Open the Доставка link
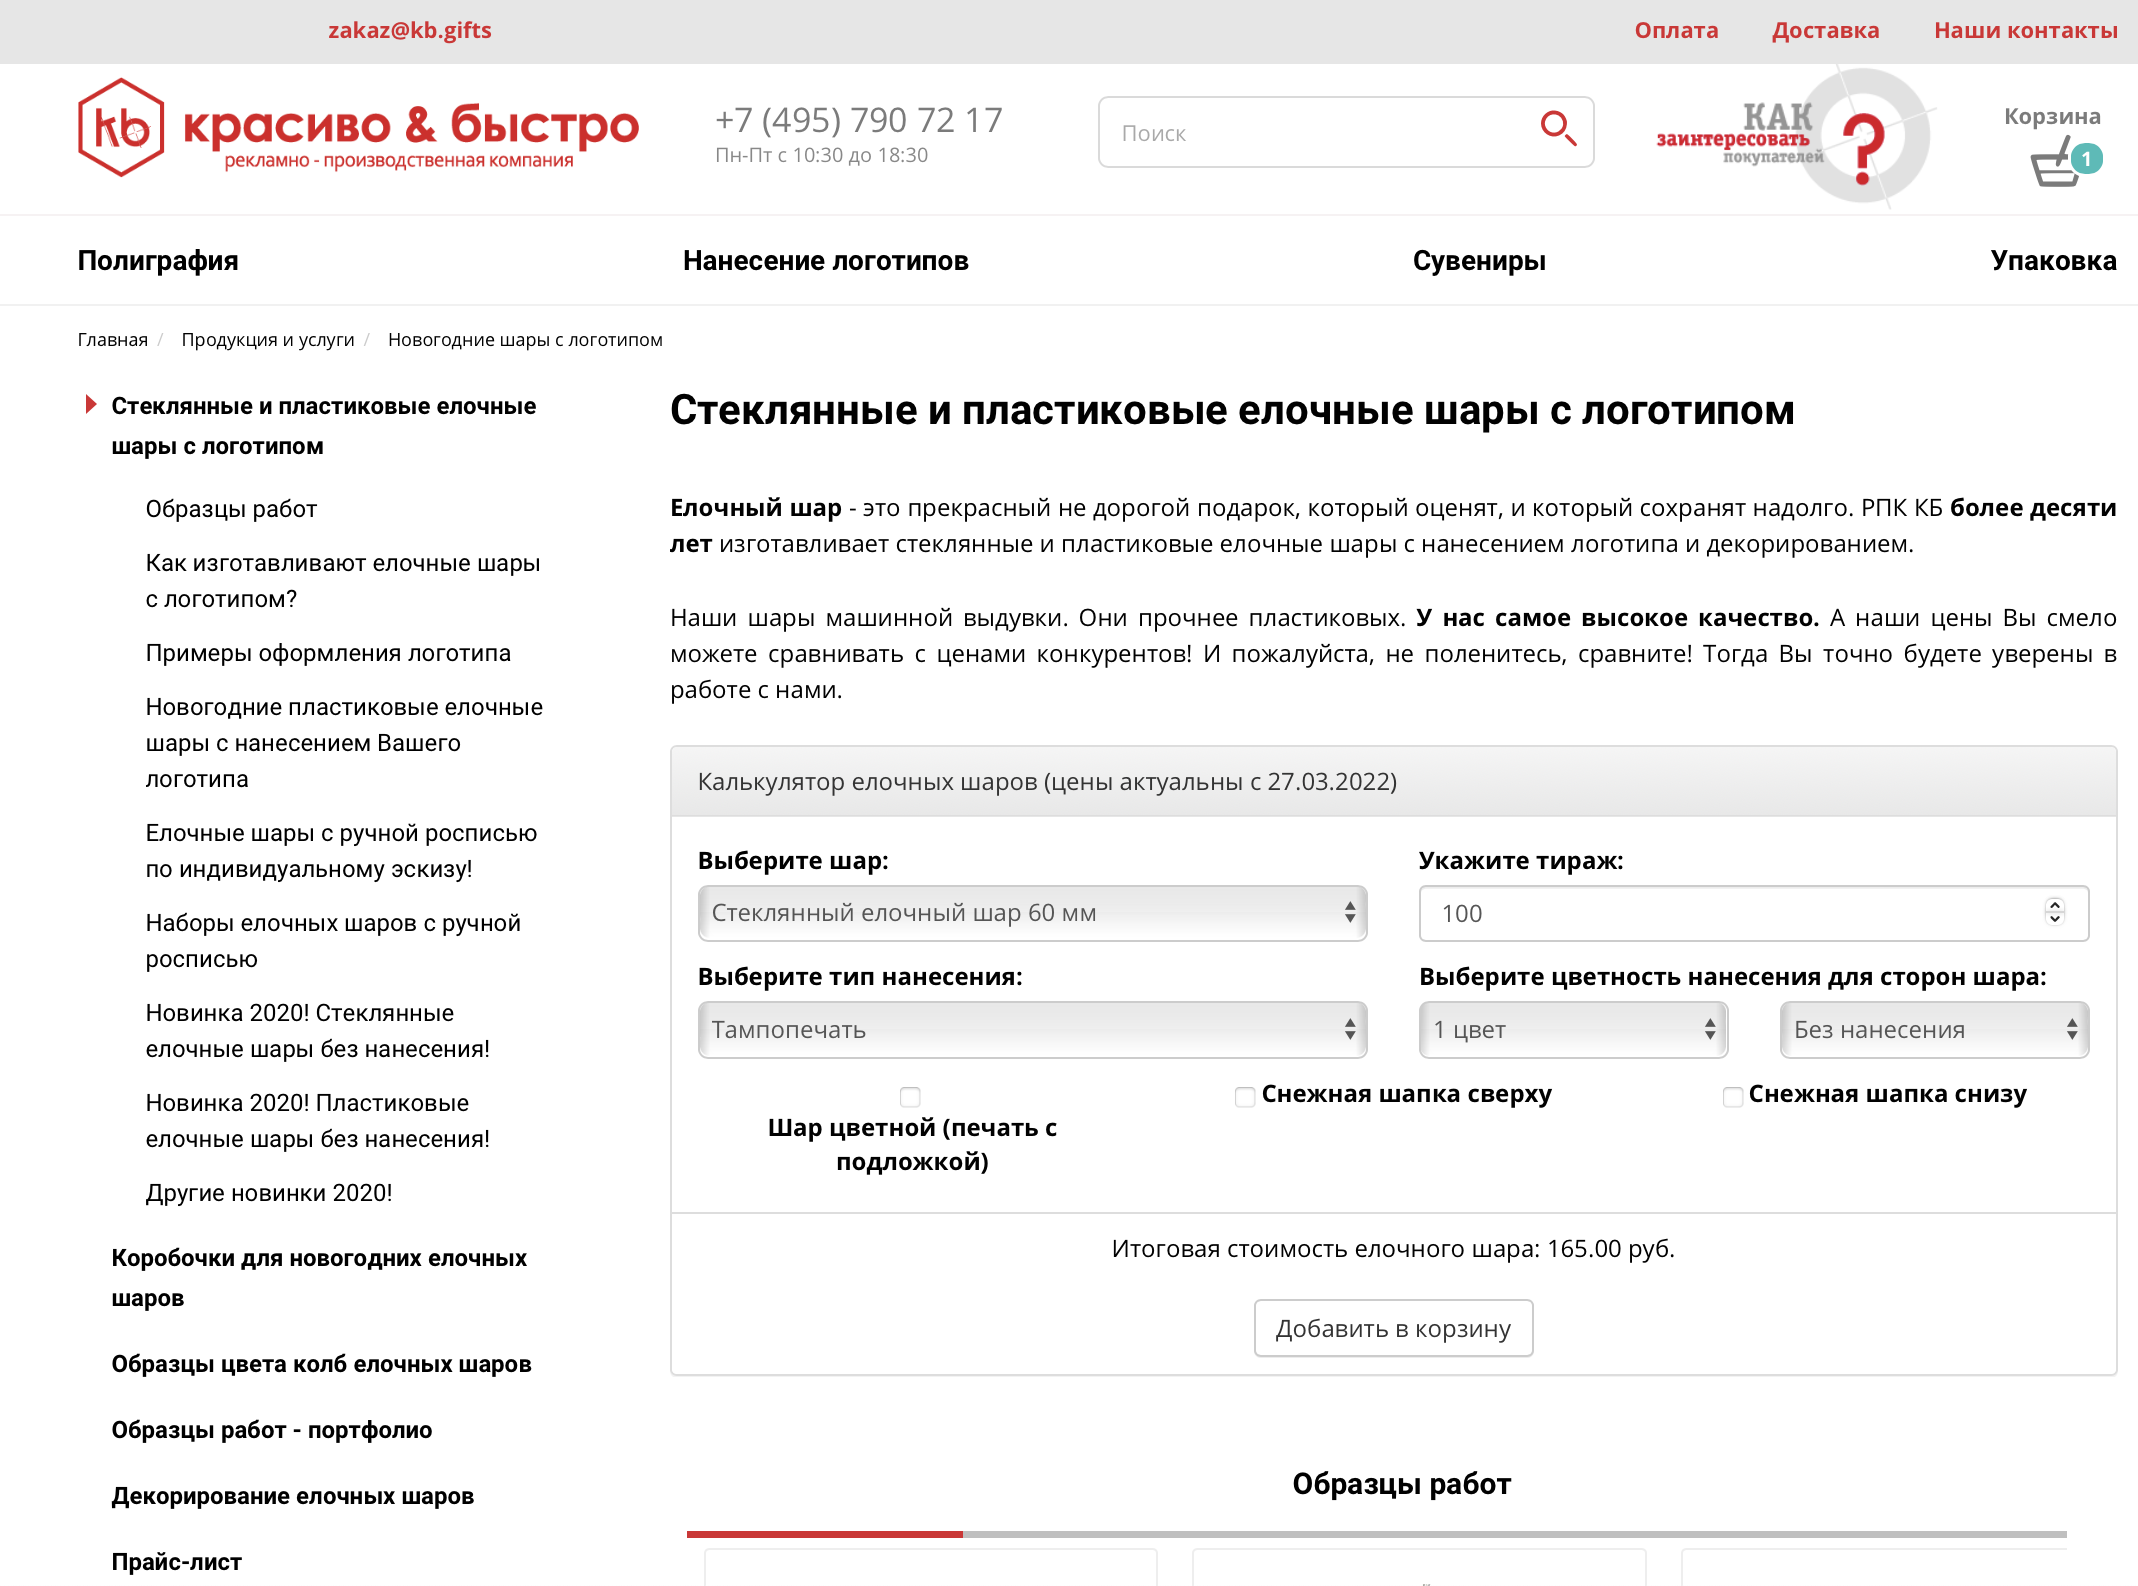Screen dimensions: 2138x1586 pyautogui.click(x=1826, y=30)
